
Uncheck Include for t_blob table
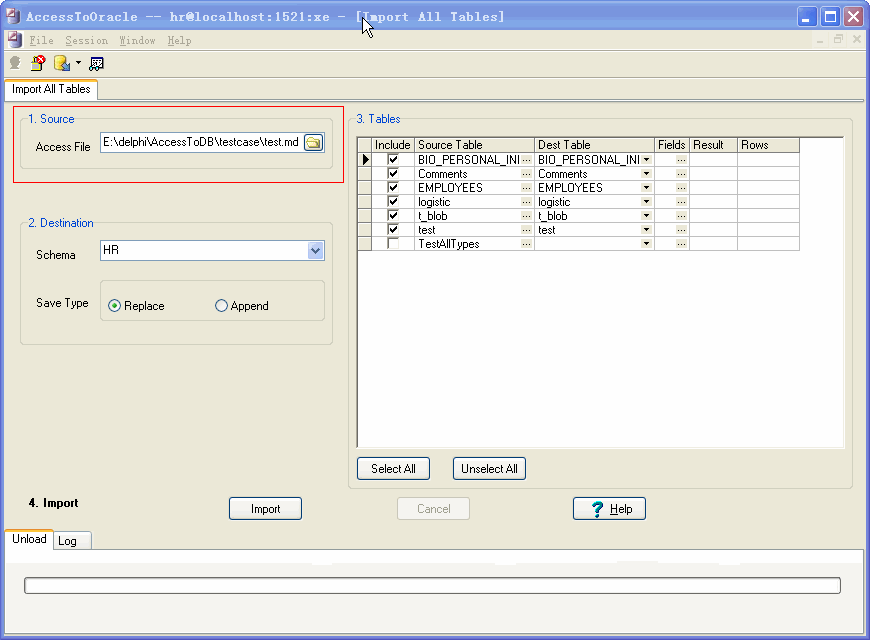tap(393, 215)
